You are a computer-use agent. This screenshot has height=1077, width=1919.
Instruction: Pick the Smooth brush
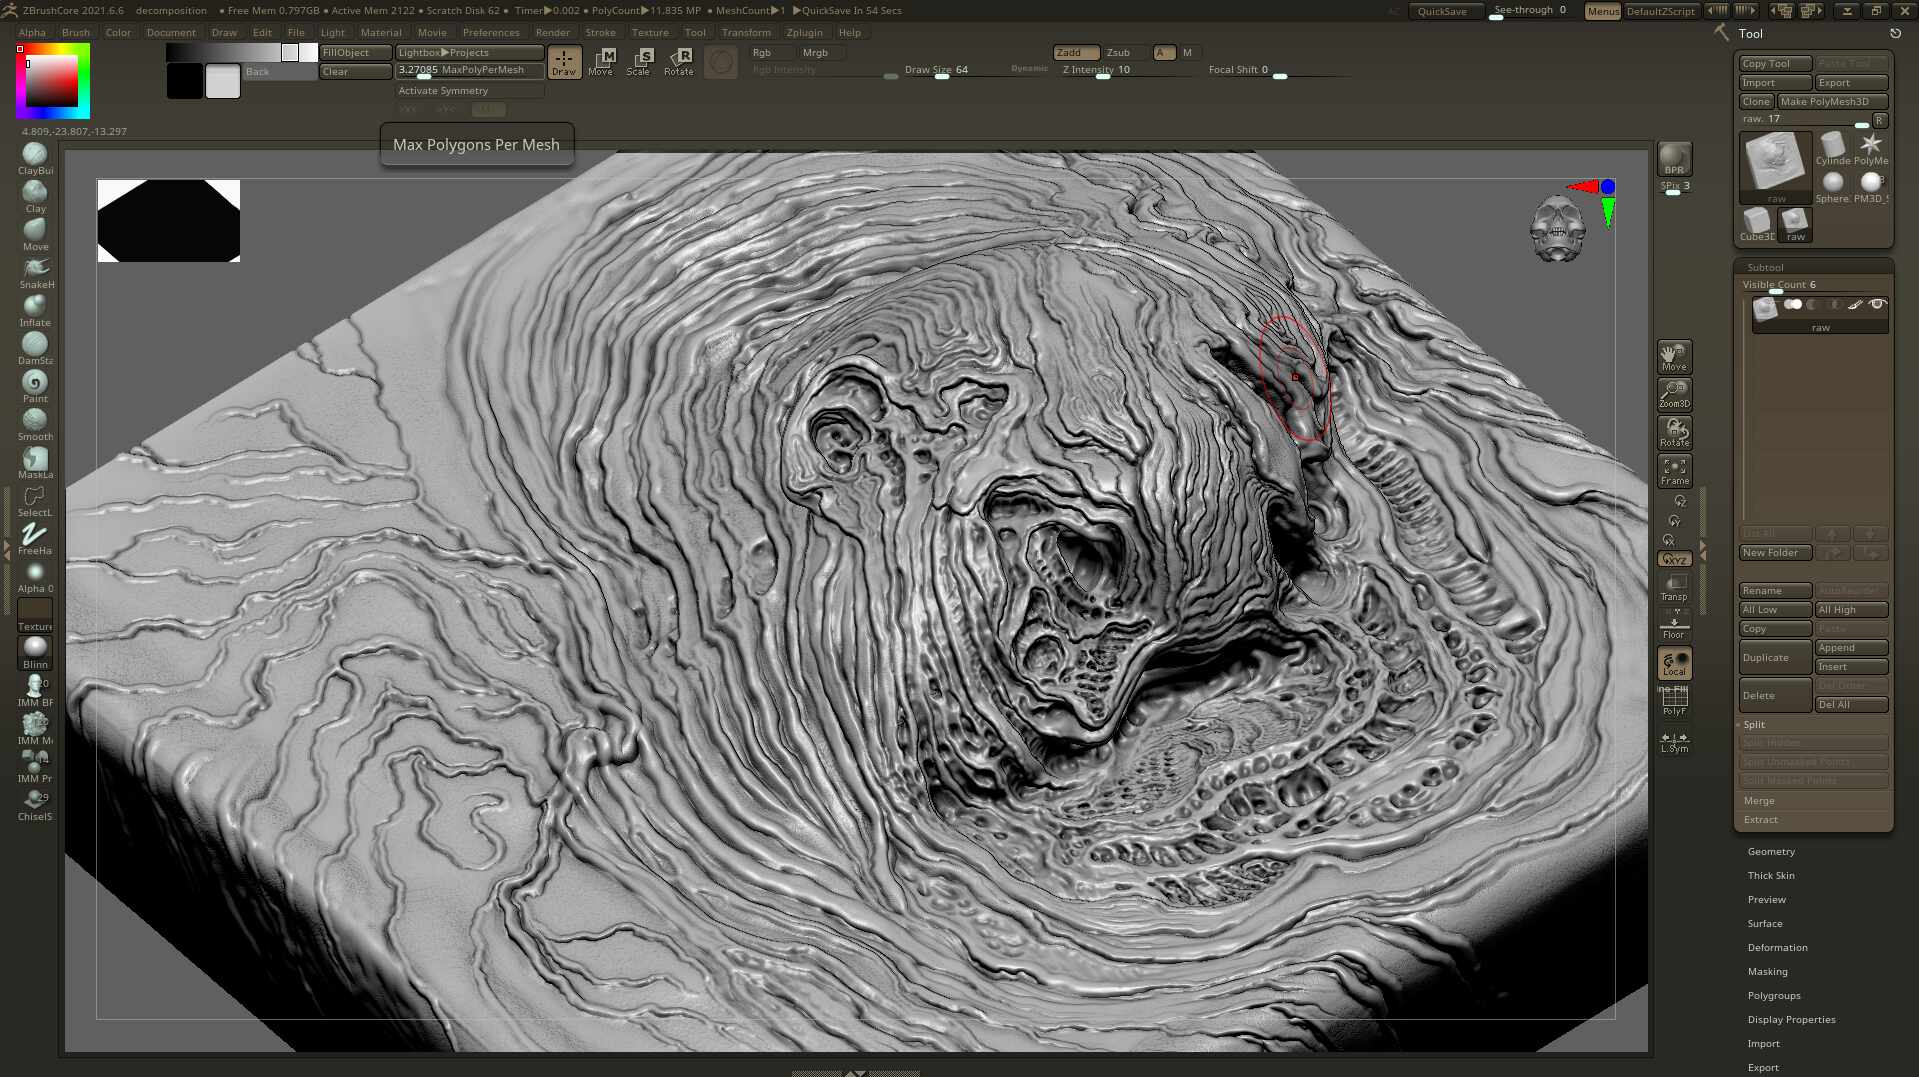pyautogui.click(x=35, y=421)
